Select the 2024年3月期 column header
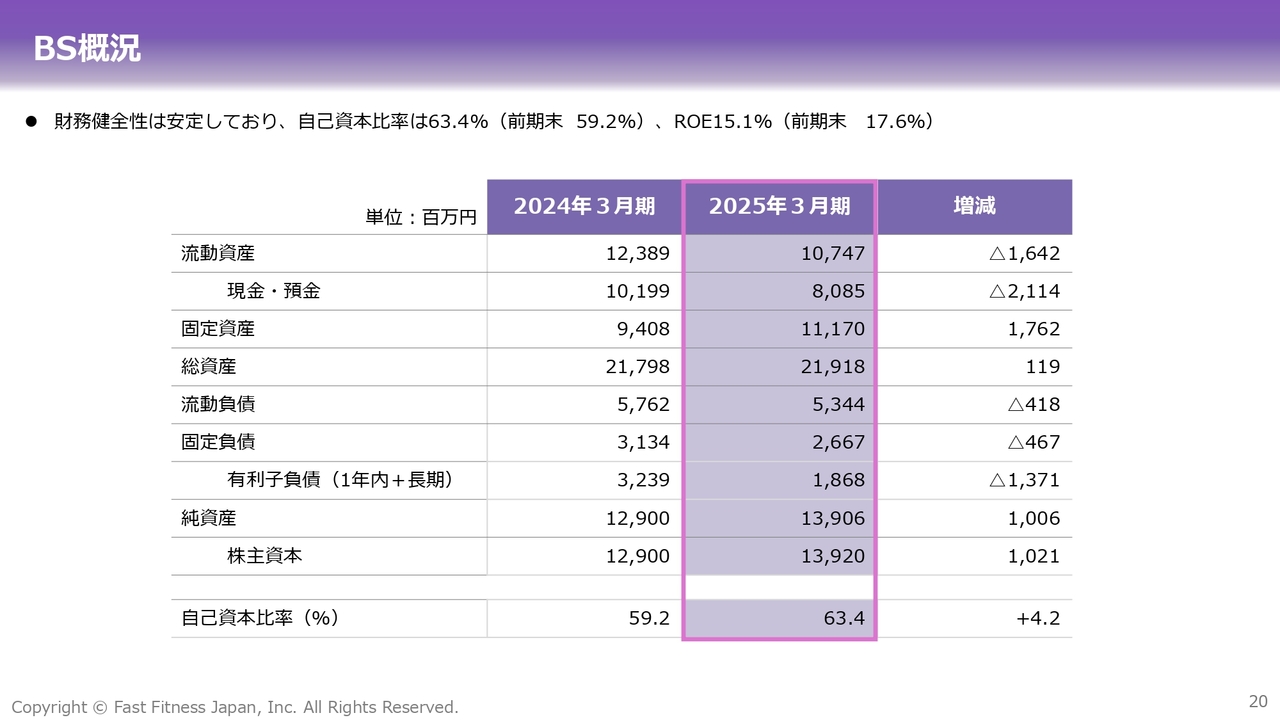This screenshot has height=720, width=1280. coord(584,206)
